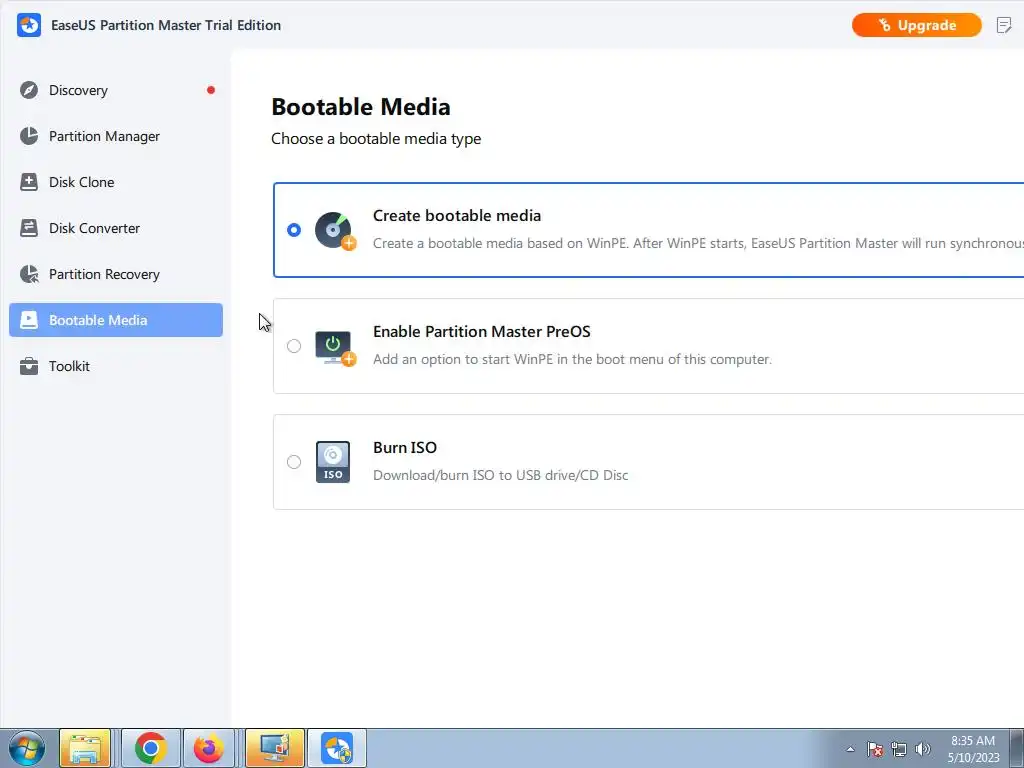Open the Toolkit section
Viewport: 1024px width, 768px height.
116,366
